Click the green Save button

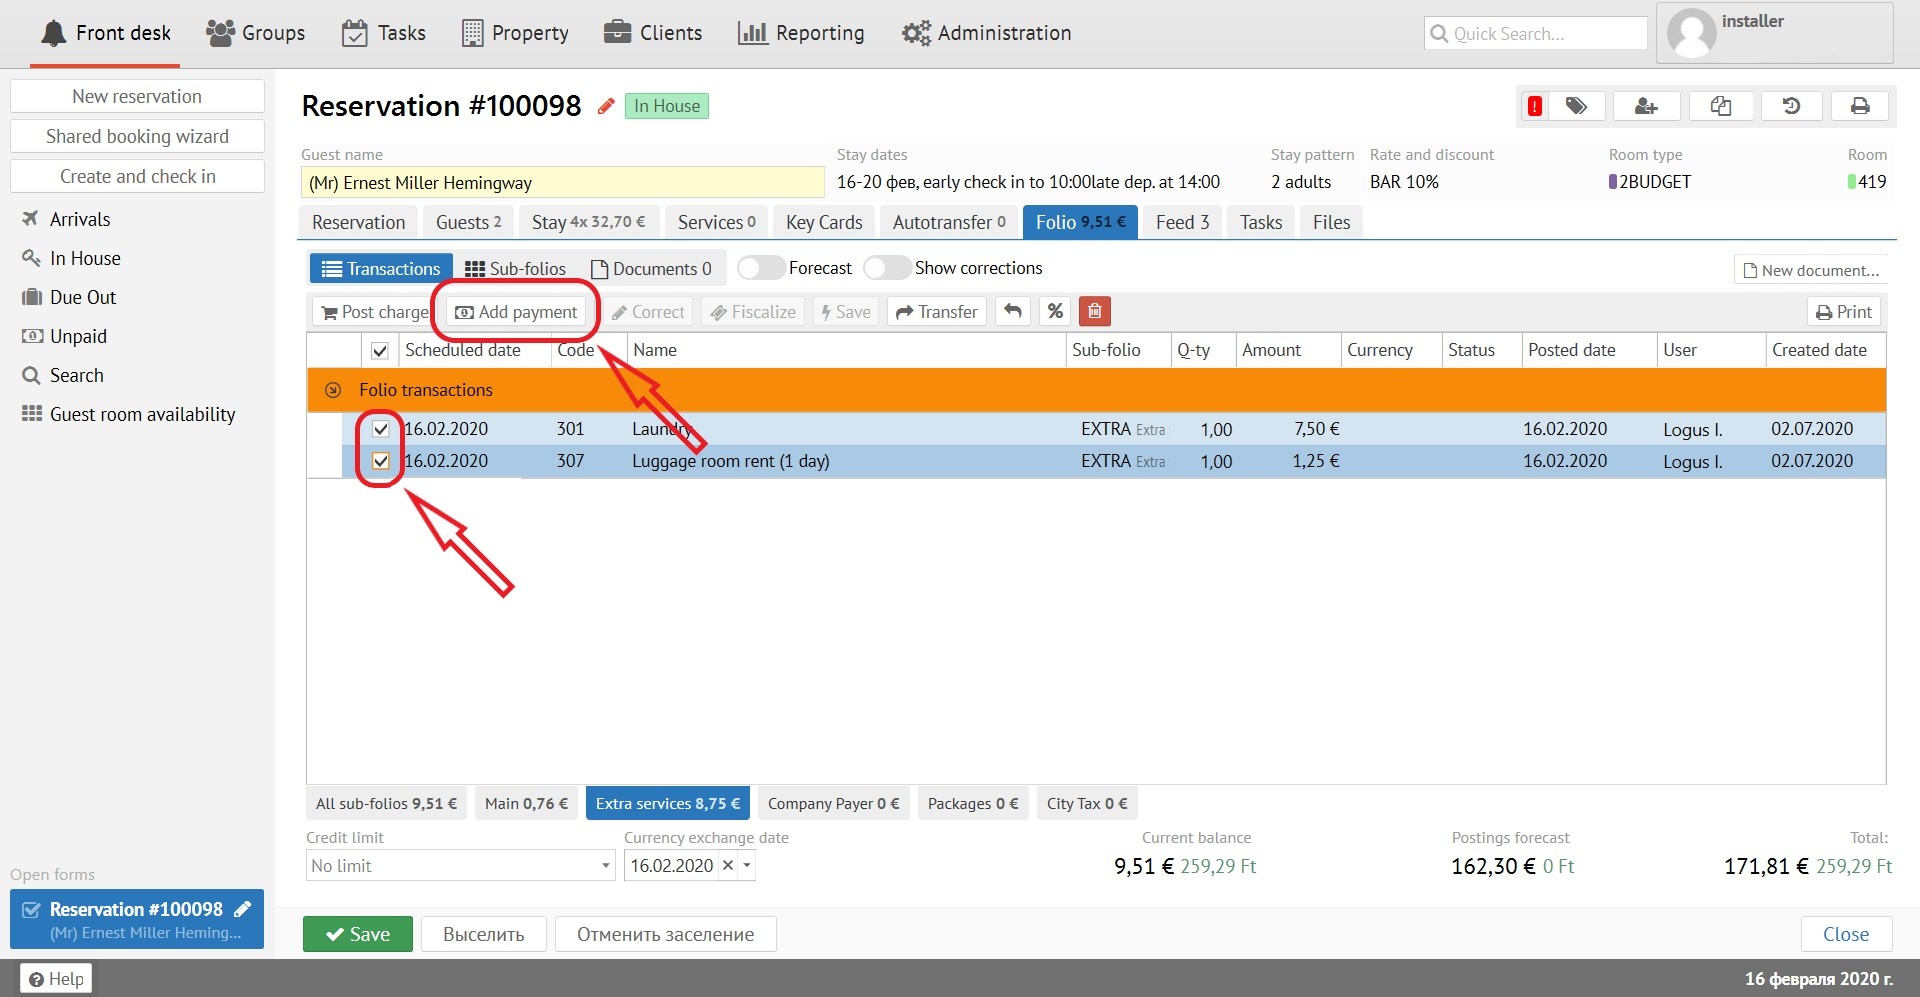(x=357, y=934)
